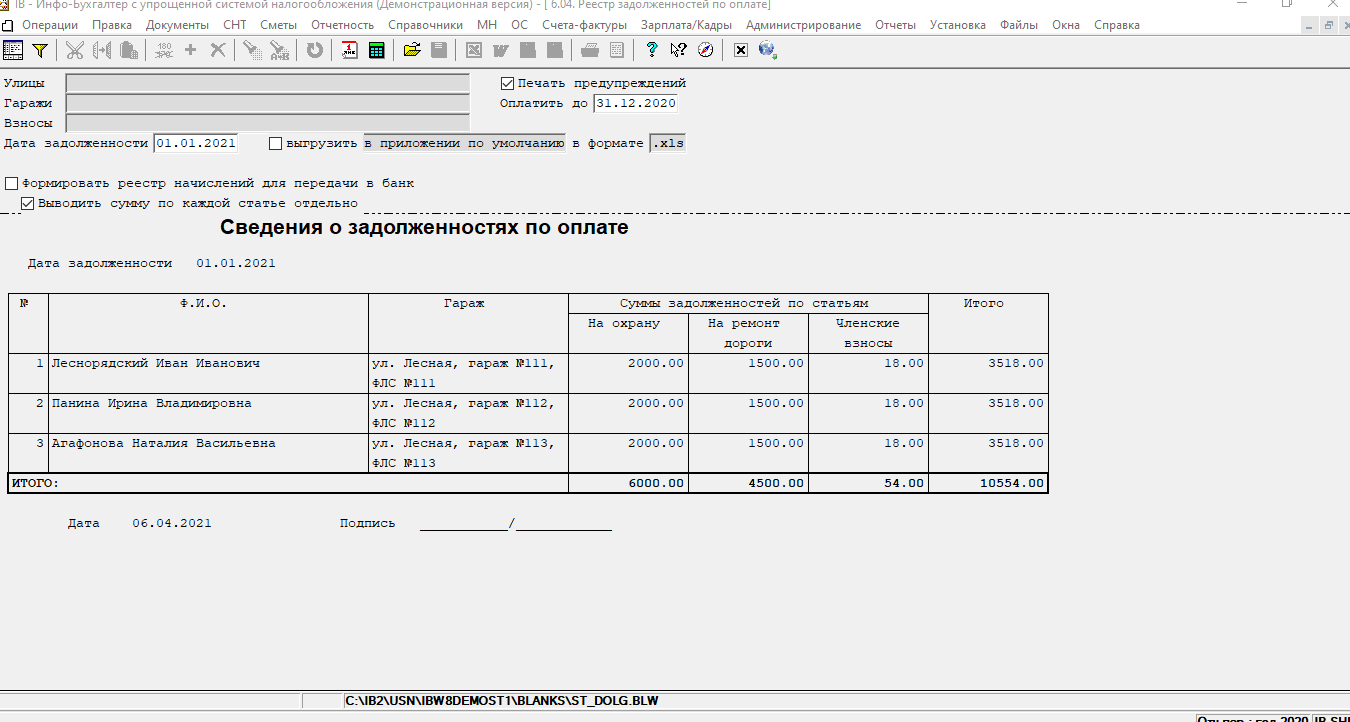Enable Формировать реестр начислений для передачи в банк

click(12, 183)
